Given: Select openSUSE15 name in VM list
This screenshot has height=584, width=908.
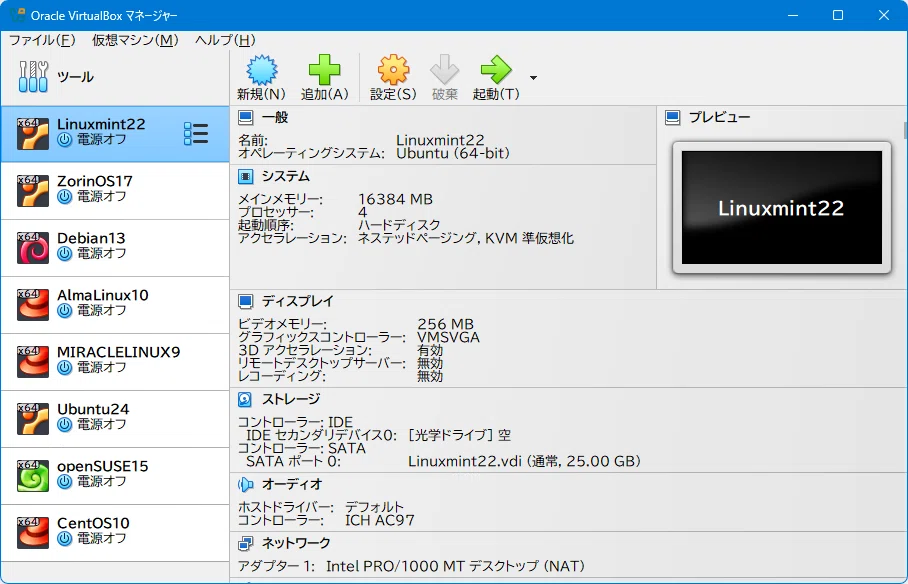Looking at the screenshot, I should point(102,466).
